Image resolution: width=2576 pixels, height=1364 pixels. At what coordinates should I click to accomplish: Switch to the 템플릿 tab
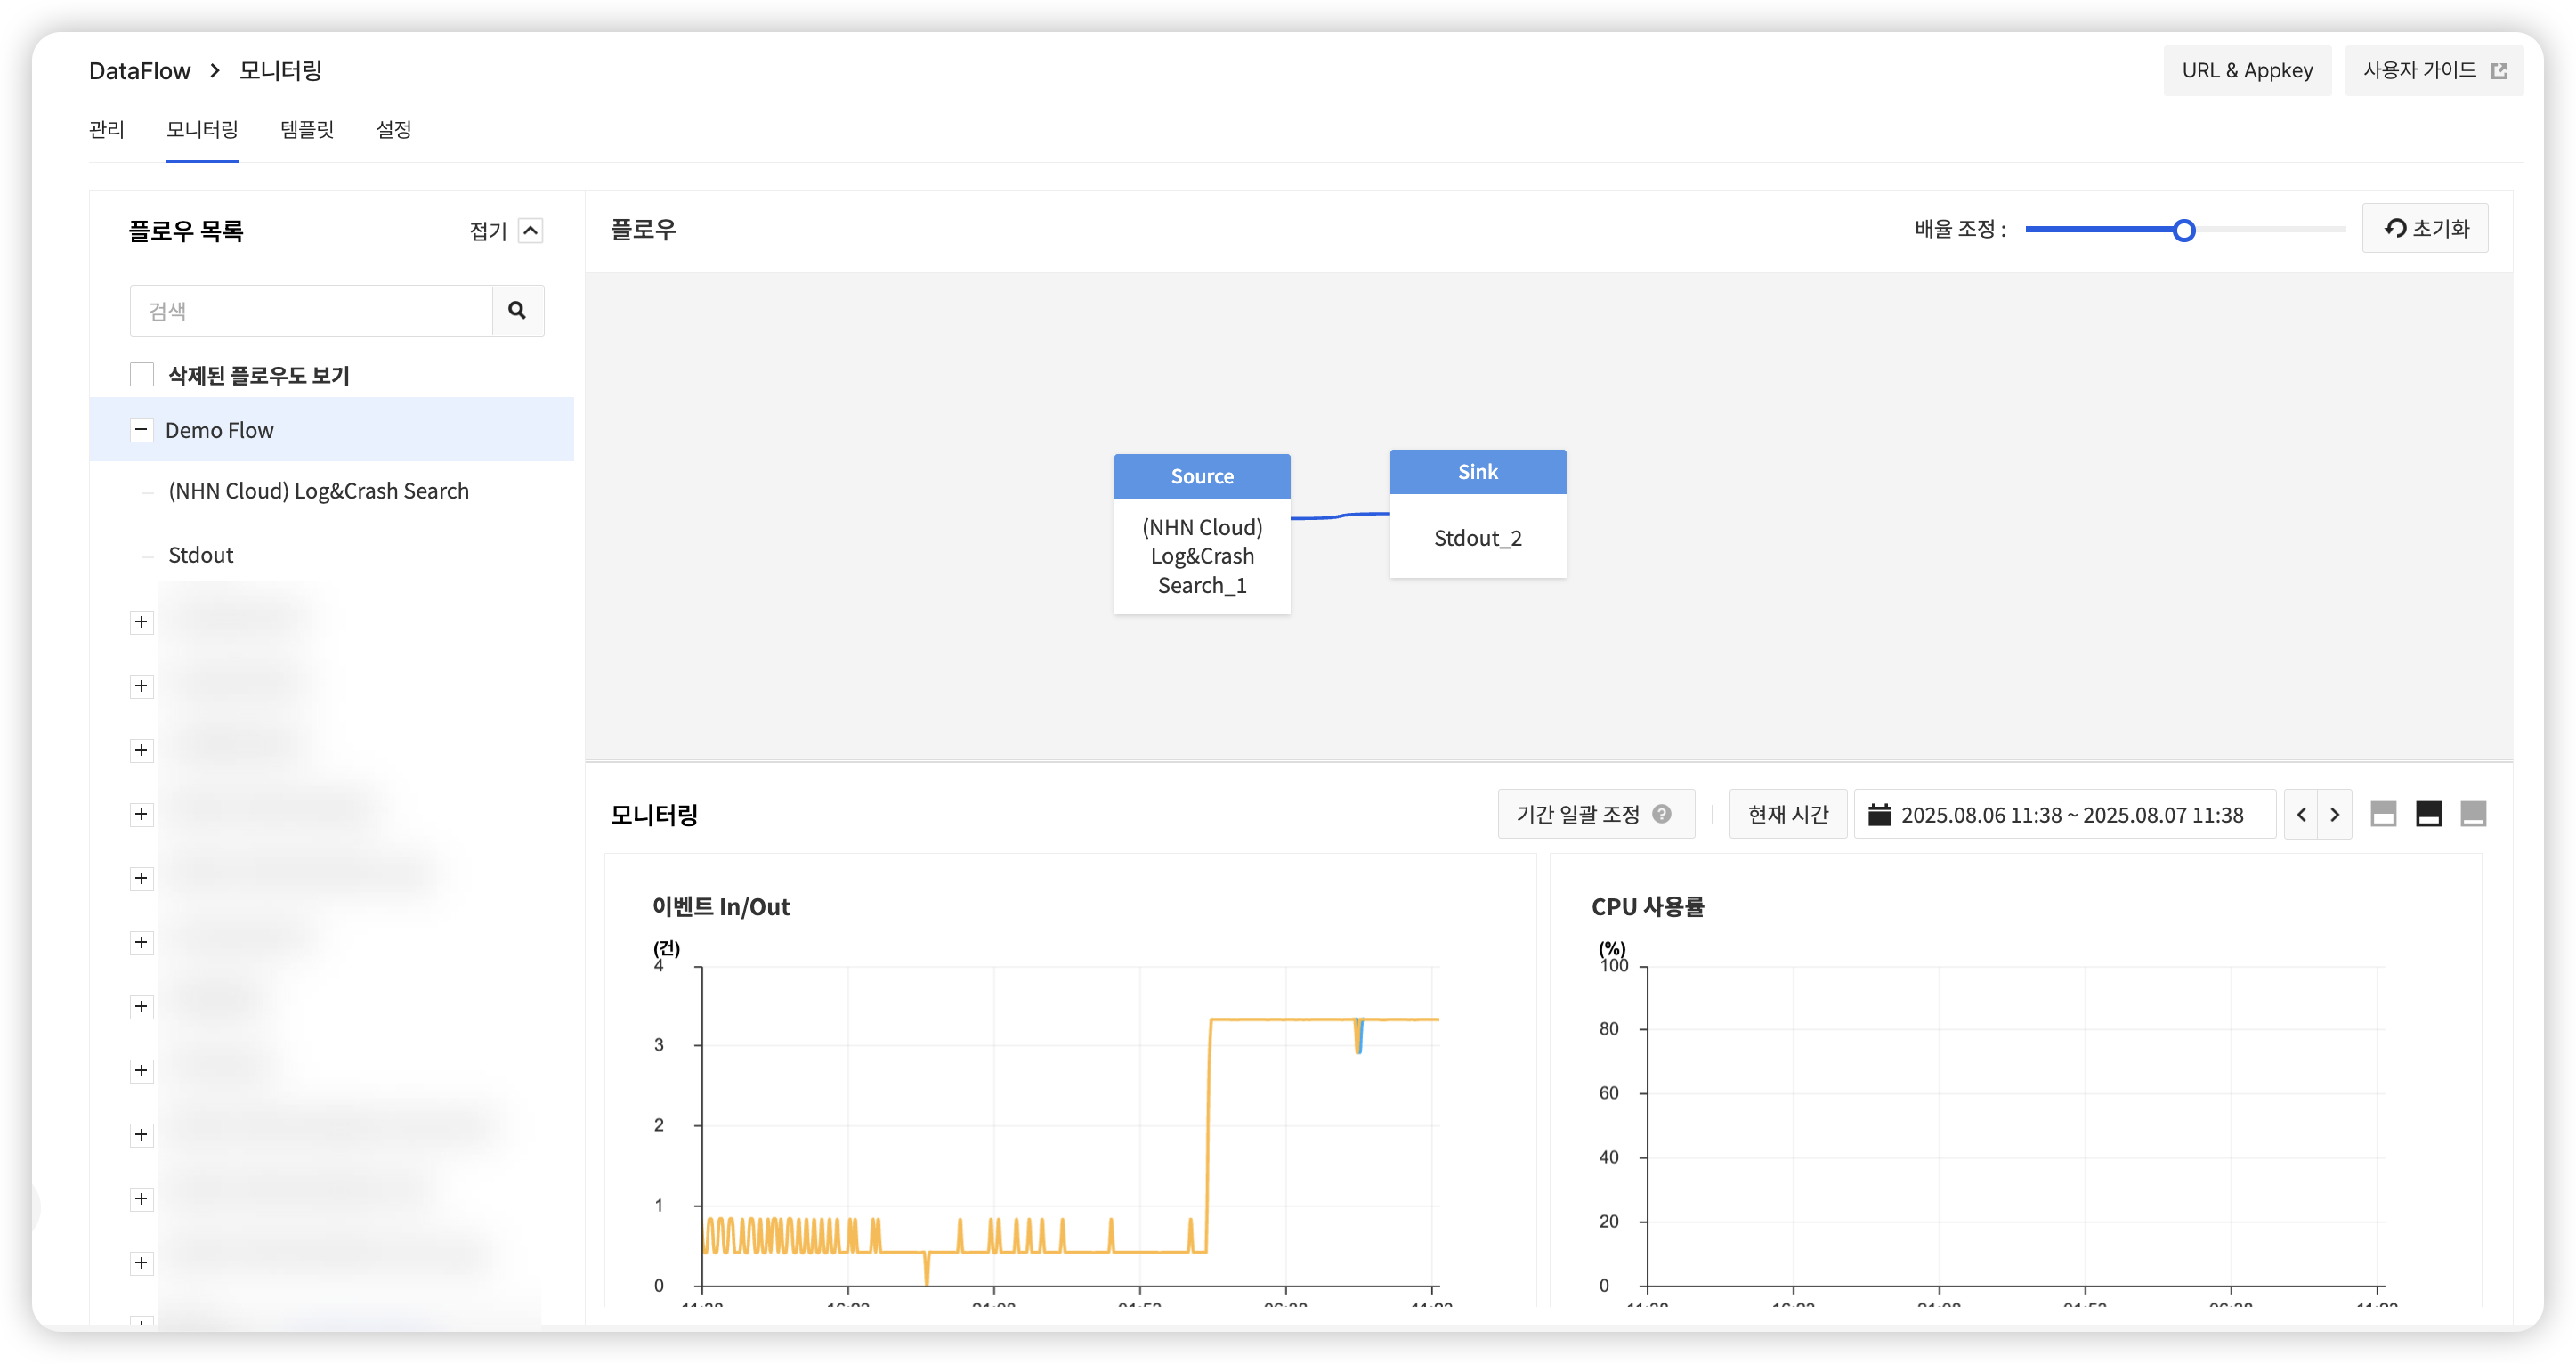coord(307,130)
